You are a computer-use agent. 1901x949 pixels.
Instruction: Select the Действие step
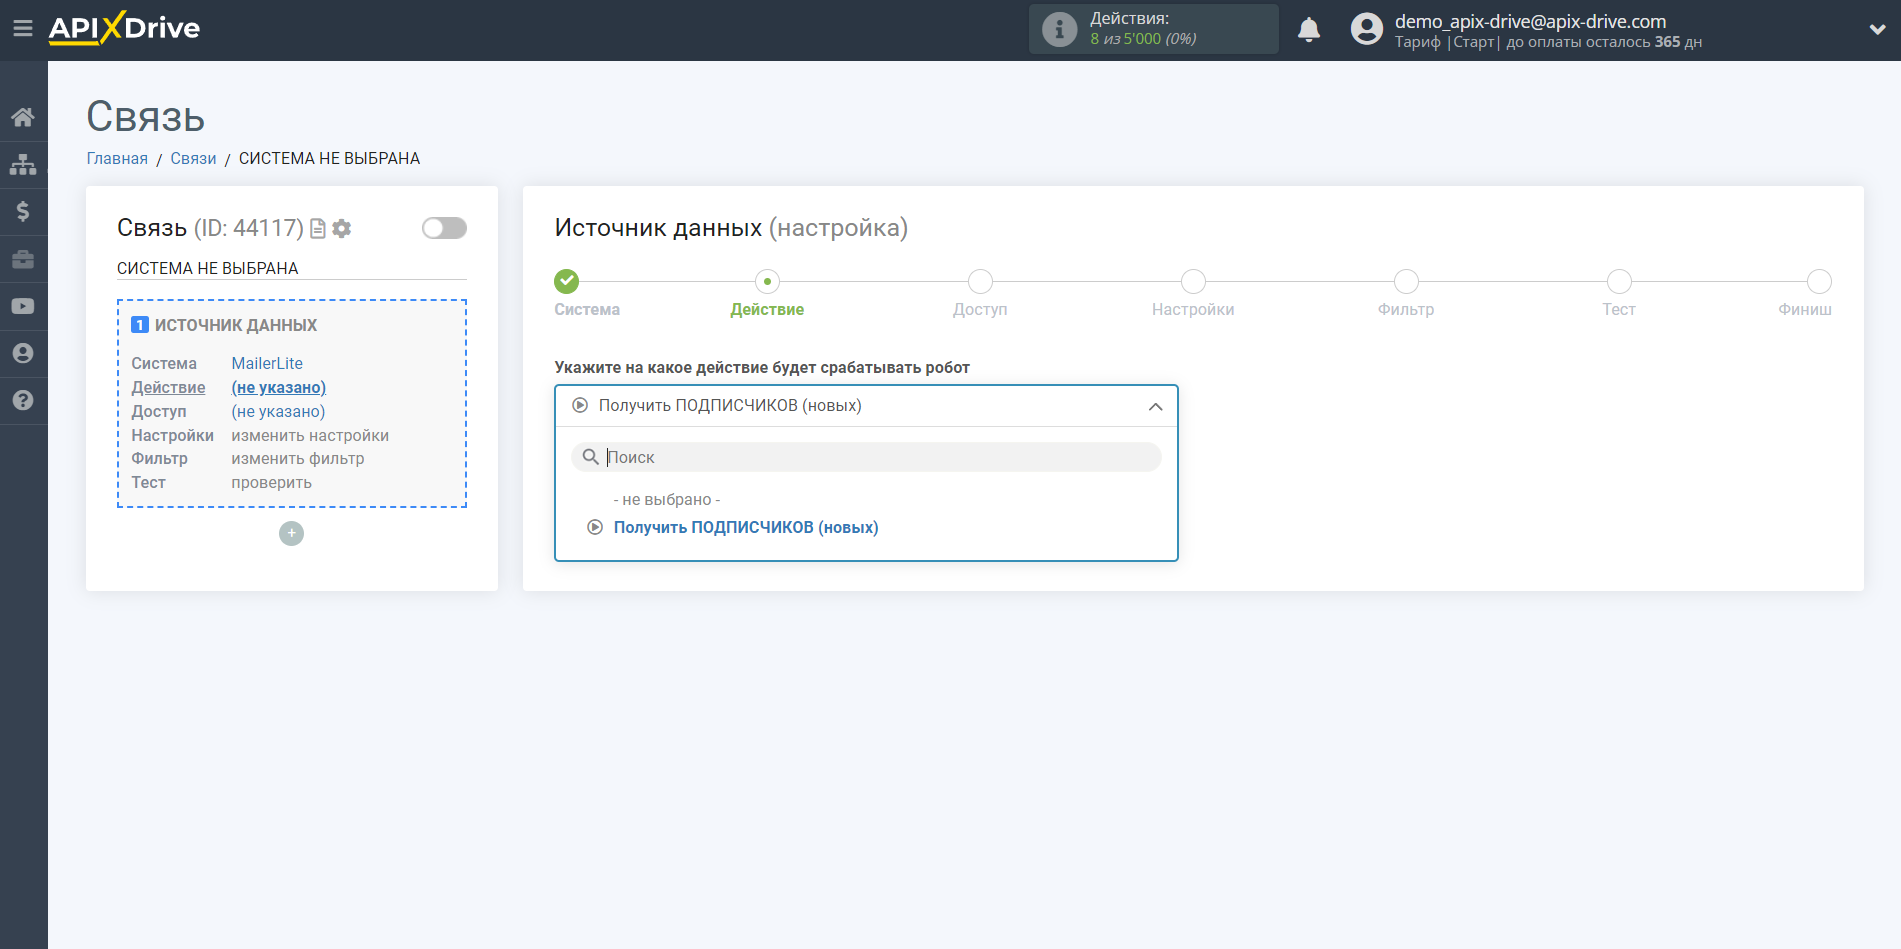767,281
